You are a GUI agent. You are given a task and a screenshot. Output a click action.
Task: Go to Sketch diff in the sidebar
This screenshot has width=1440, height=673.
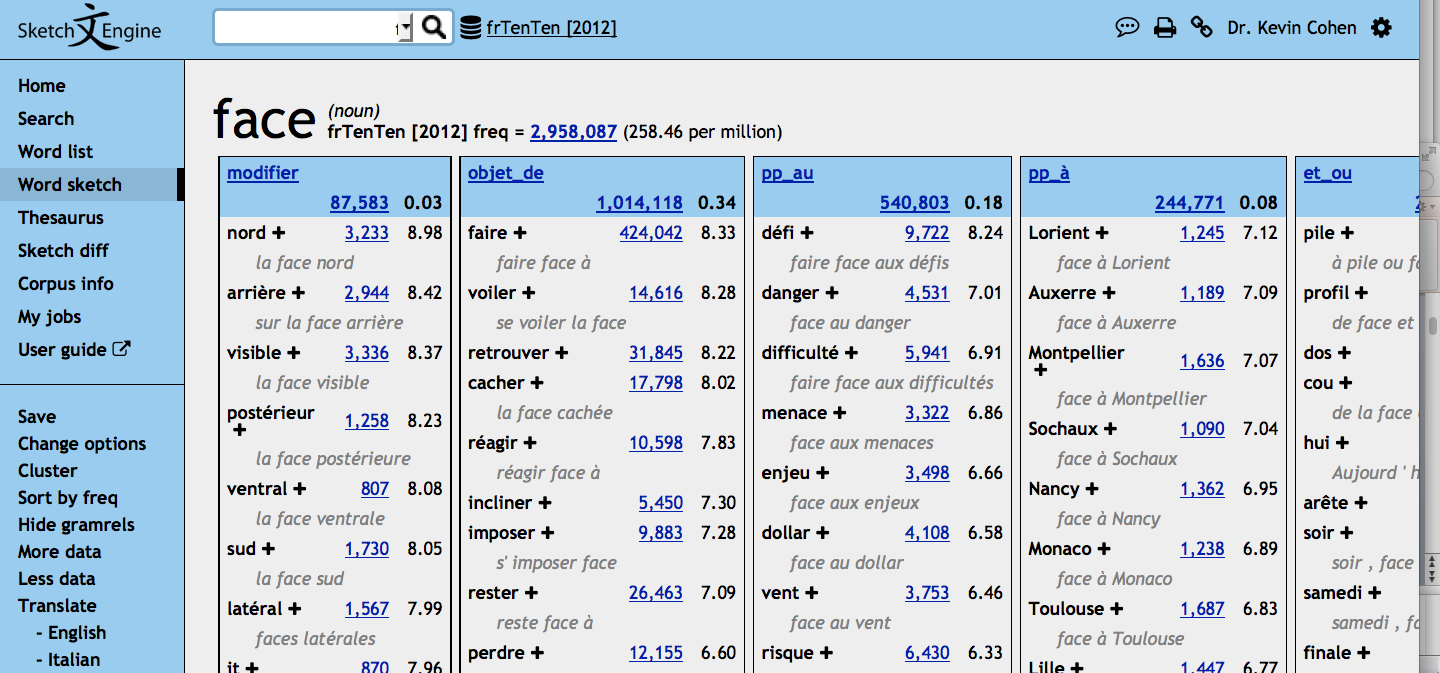(x=64, y=251)
